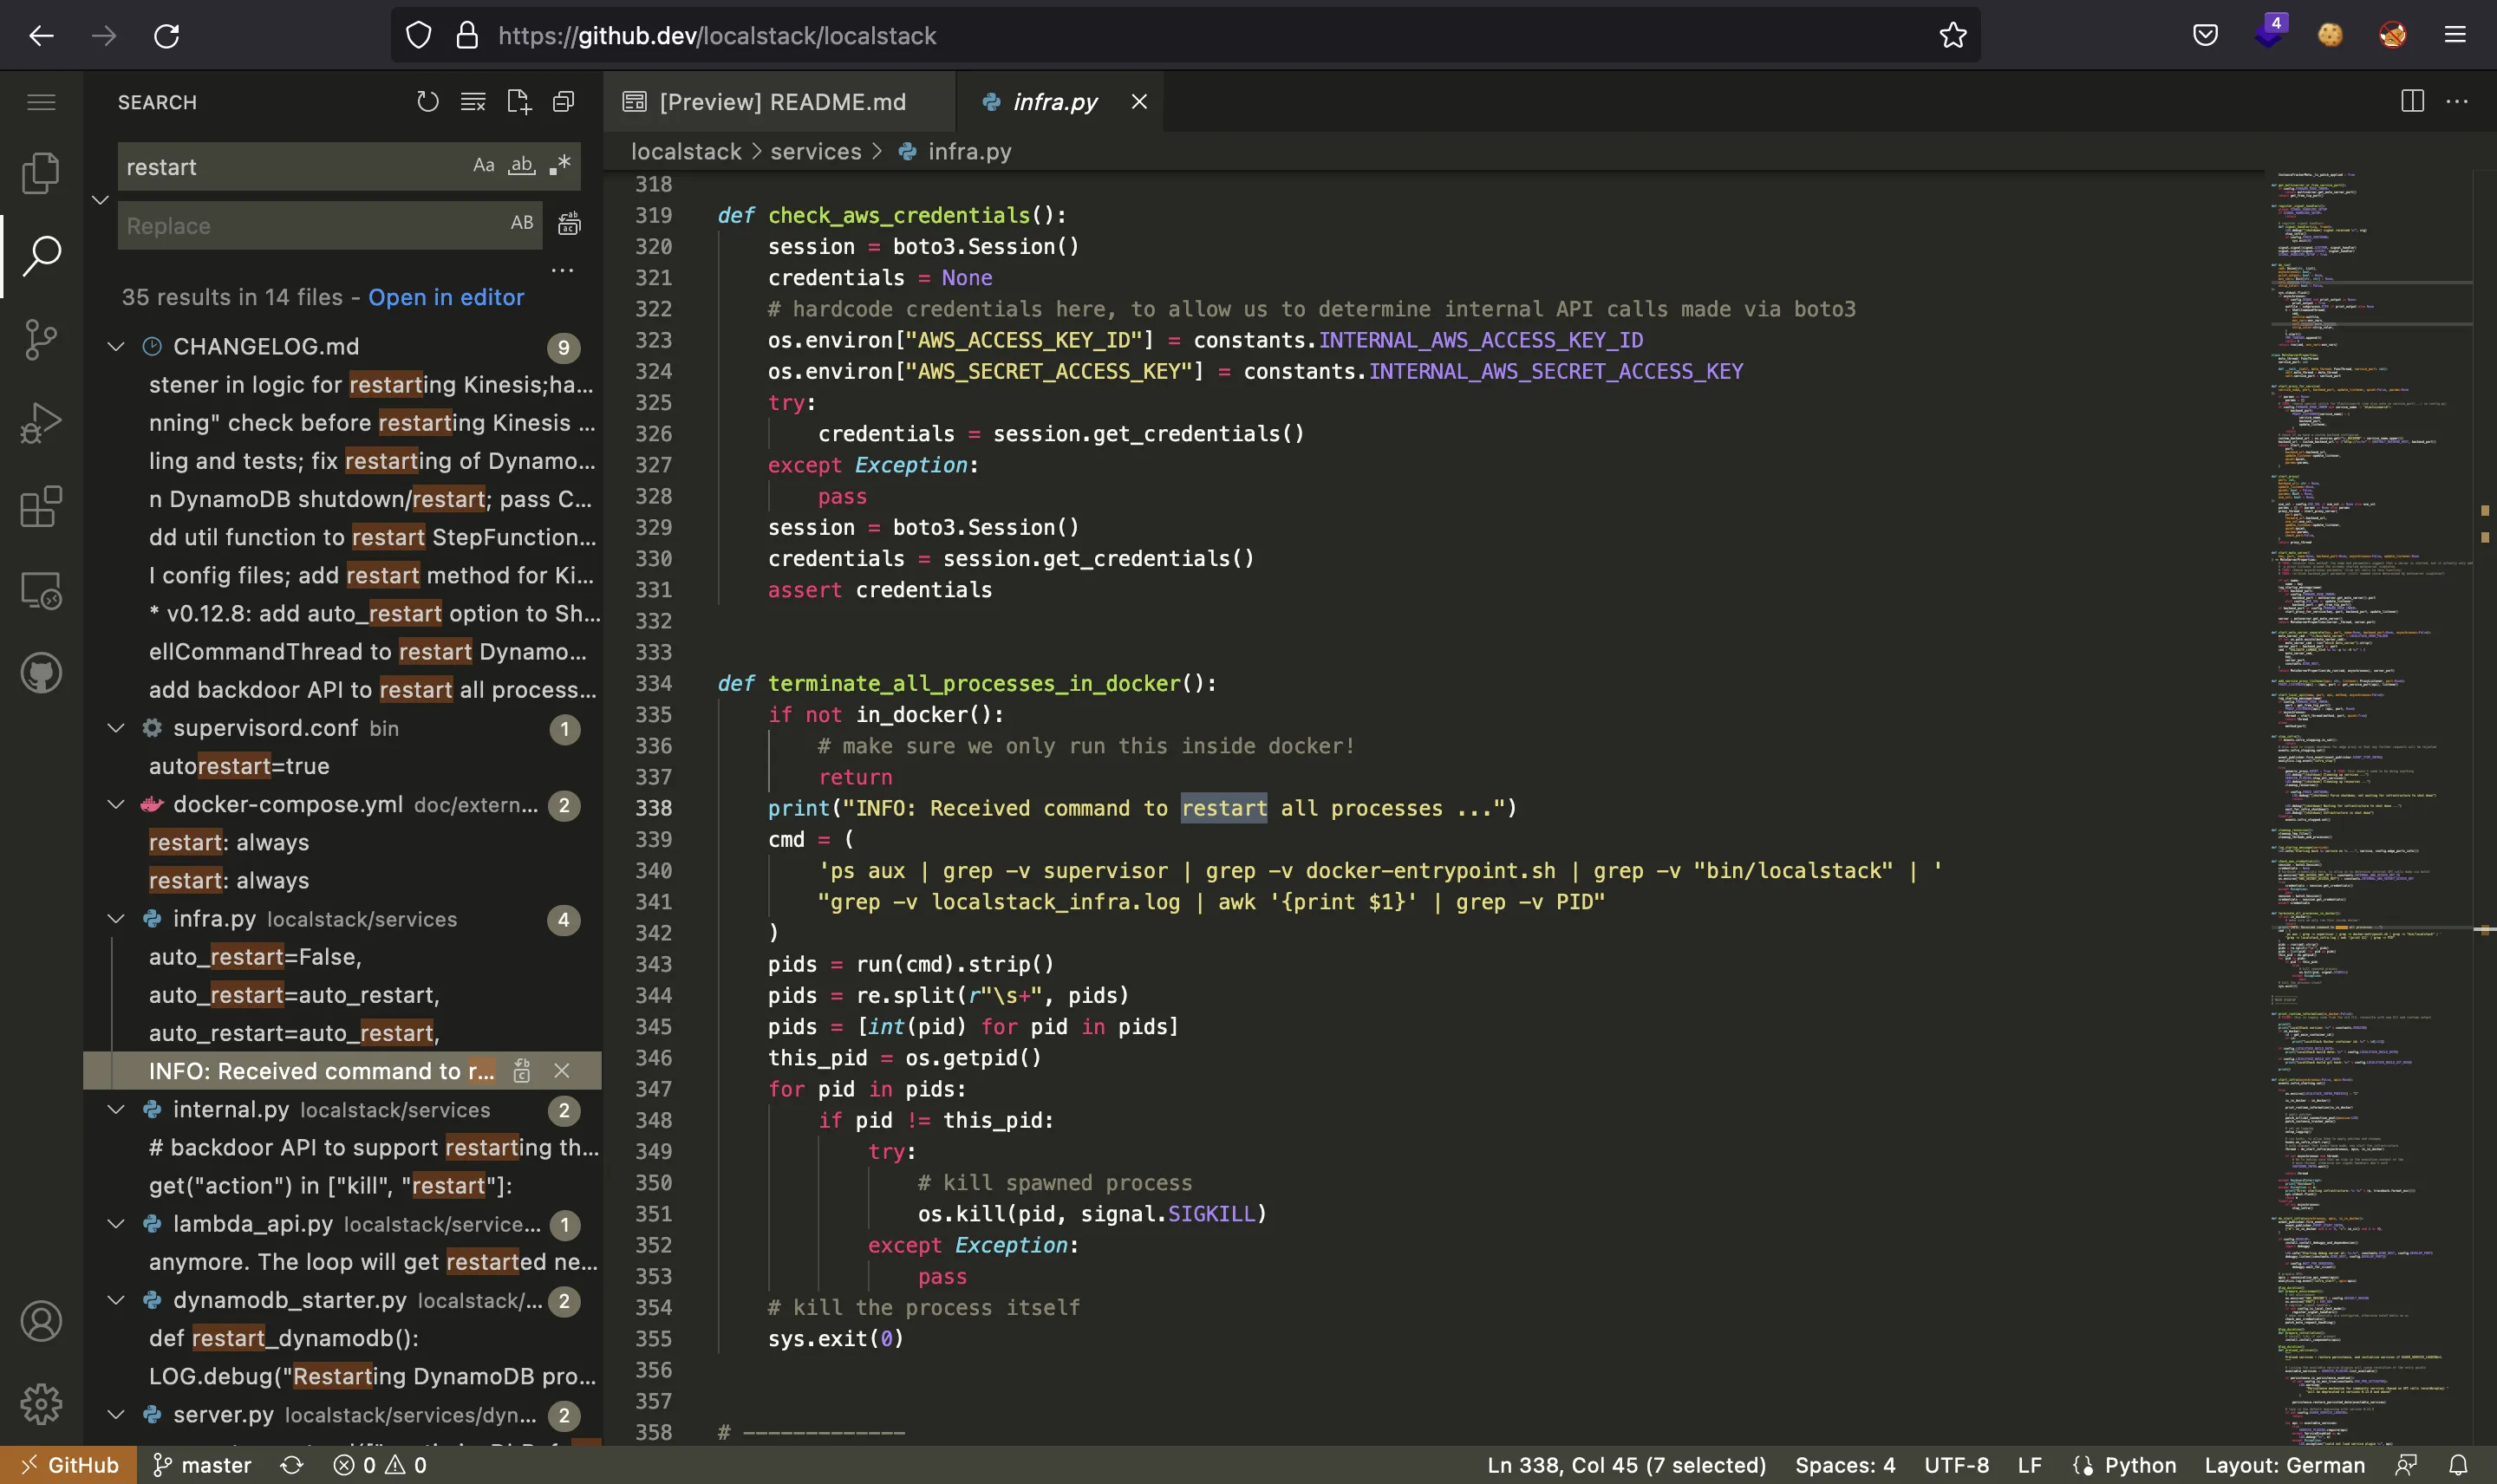Click the browser address bar URL
Viewport: 2497px width, 1484px height.
click(717, 36)
